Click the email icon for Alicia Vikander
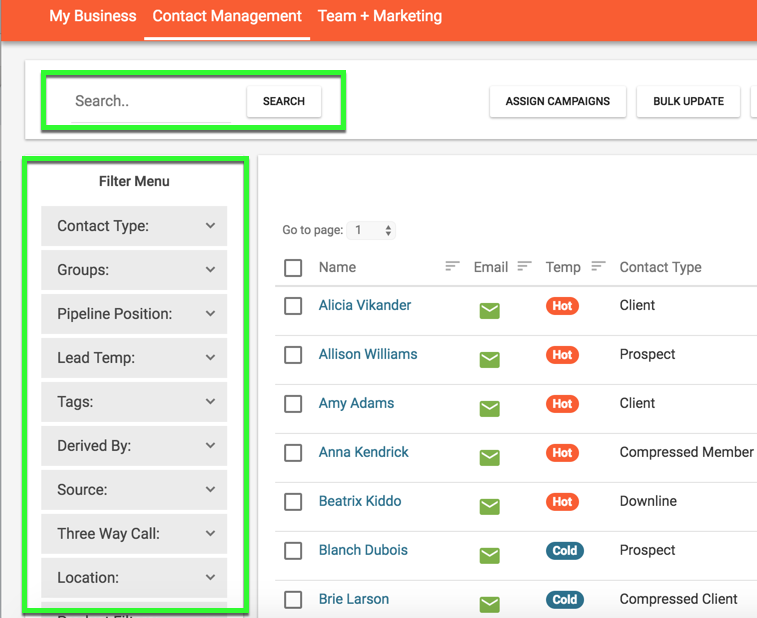757x618 pixels. pos(489,311)
